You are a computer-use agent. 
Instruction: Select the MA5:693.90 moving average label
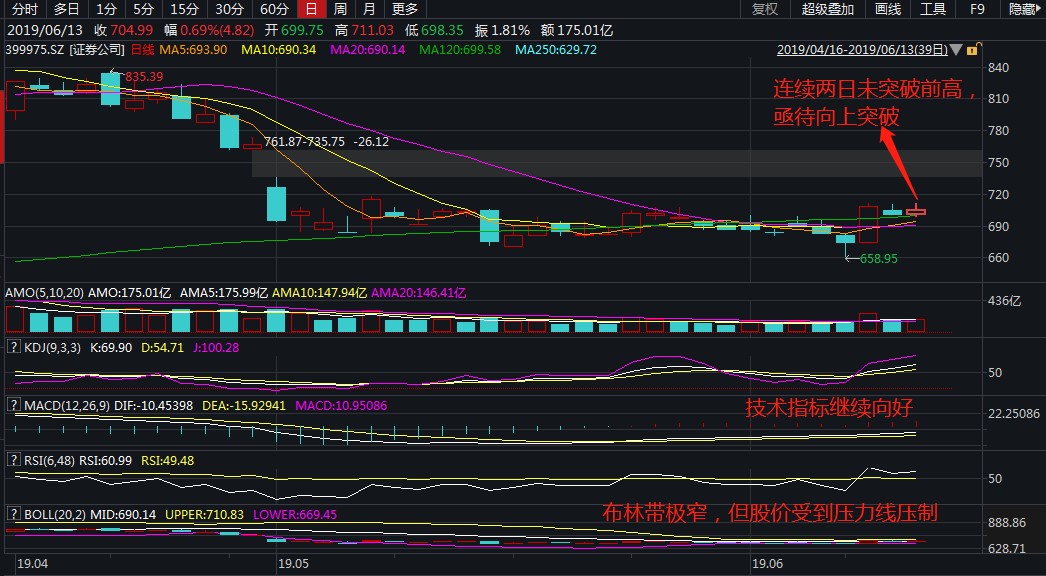click(193, 49)
